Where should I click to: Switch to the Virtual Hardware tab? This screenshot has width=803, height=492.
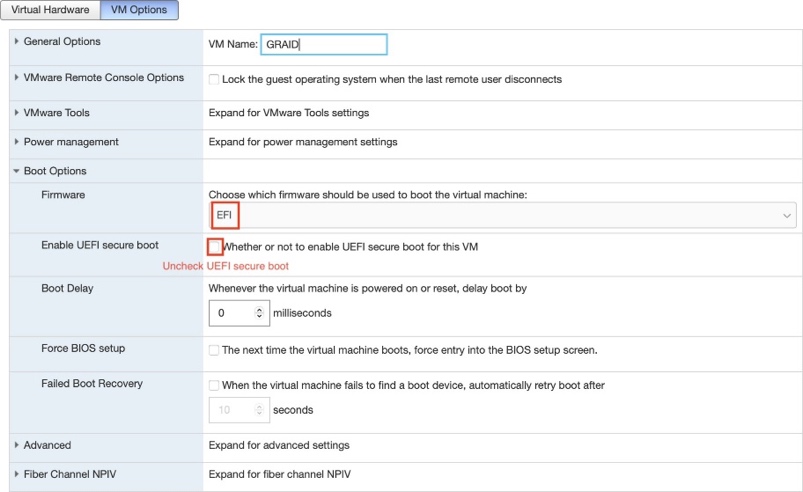(50, 10)
